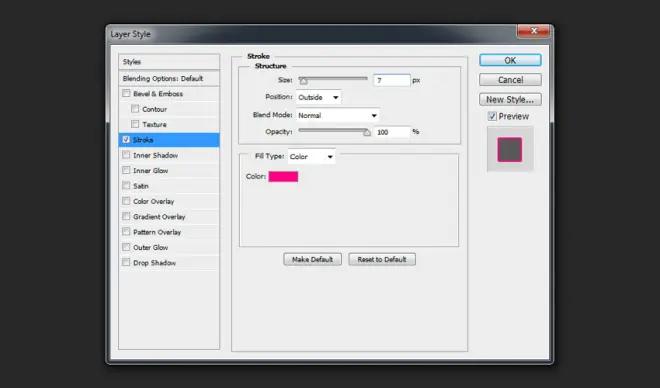Click New Style... button
Screen dimensions: 660x388
click(x=510, y=100)
